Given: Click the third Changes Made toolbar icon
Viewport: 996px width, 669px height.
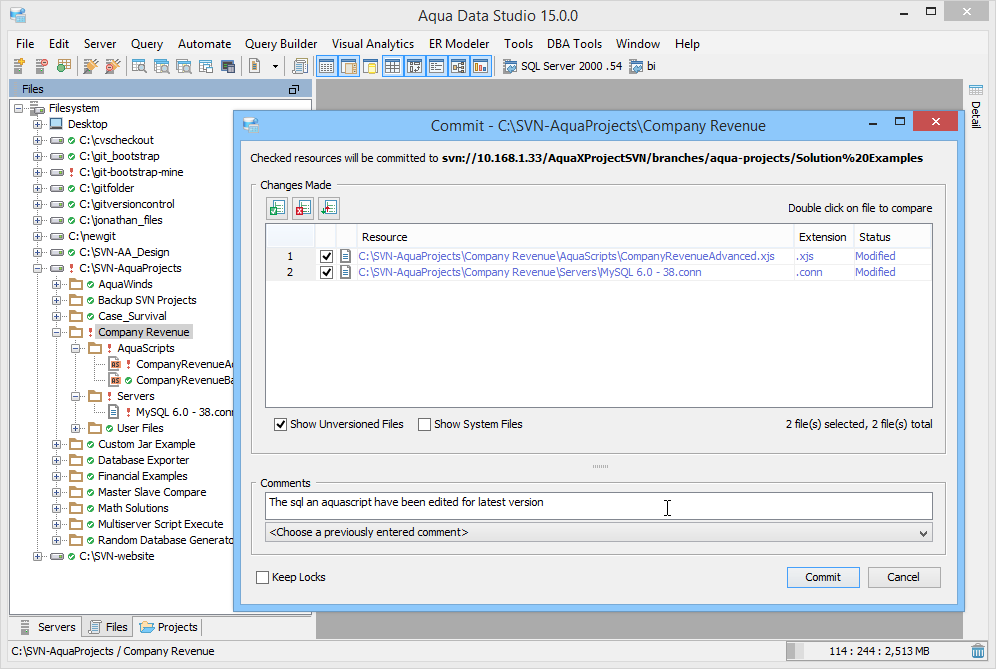Looking at the screenshot, I should tap(328, 208).
